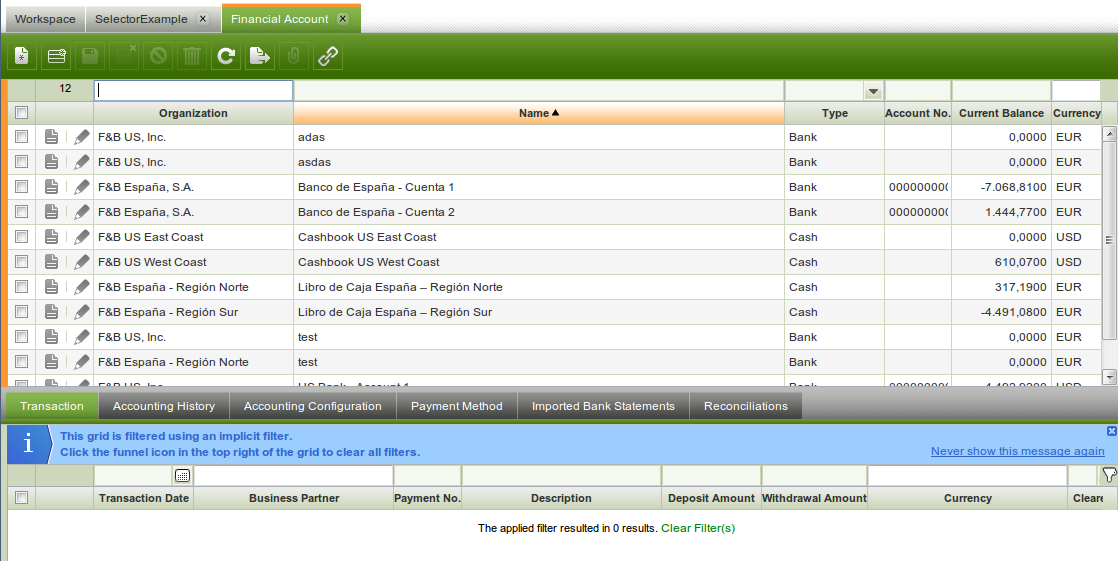Sort by the Name column header

pyautogui.click(x=539, y=113)
